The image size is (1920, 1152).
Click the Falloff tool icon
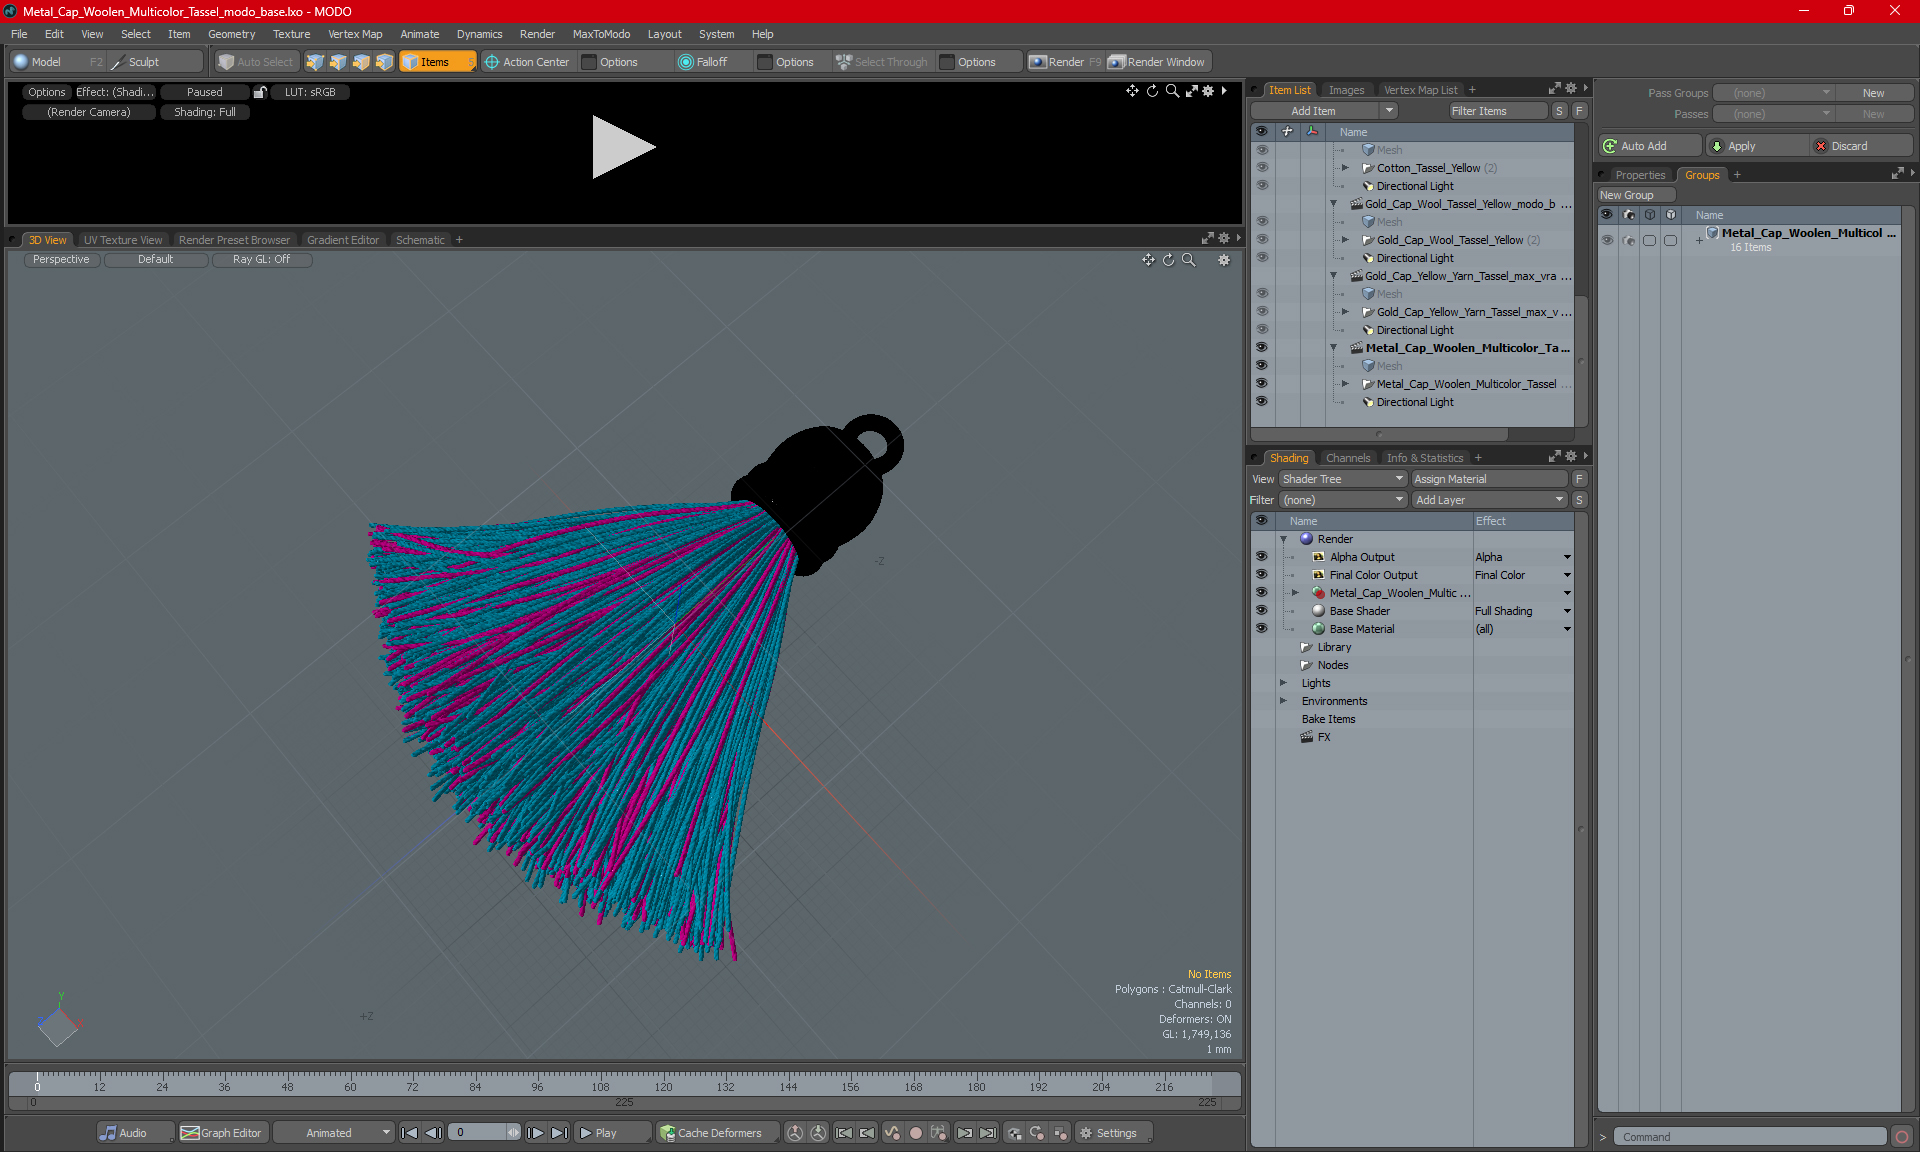[x=686, y=62]
